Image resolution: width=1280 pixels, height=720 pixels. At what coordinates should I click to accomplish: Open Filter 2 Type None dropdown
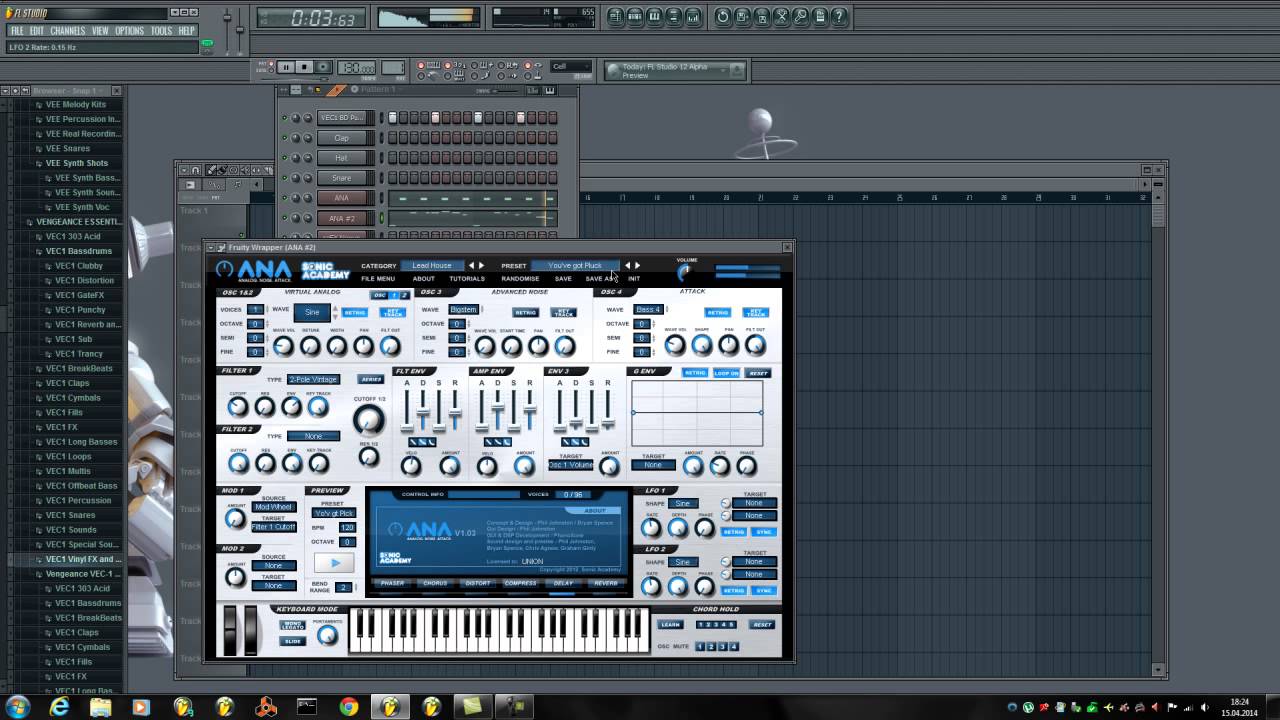[x=313, y=436]
